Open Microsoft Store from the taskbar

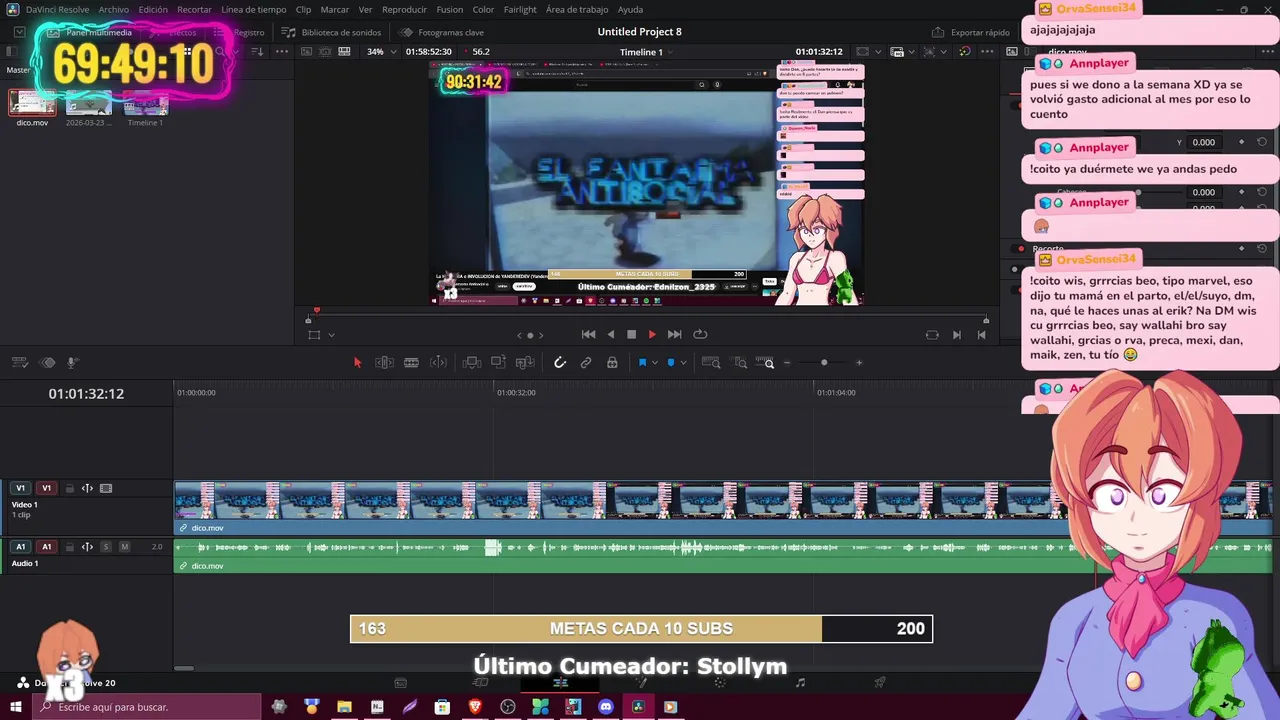(442, 707)
